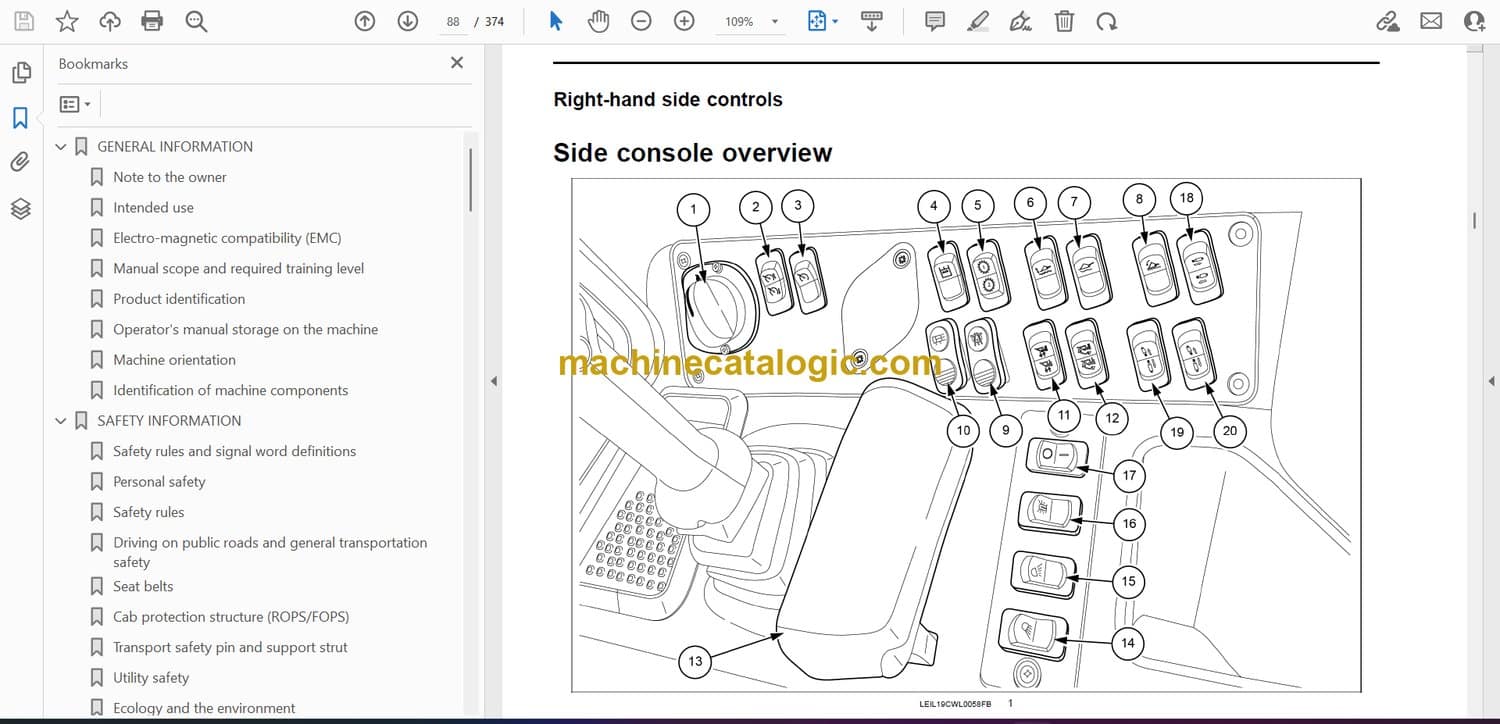The image size is (1500, 724).
Task: Add a comment with the sticky note tool
Action: [x=935, y=21]
